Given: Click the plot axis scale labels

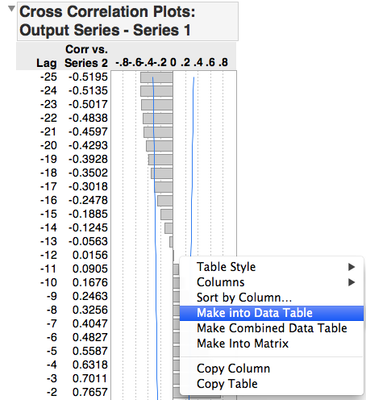Looking at the screenshot, I should point(172,62).
